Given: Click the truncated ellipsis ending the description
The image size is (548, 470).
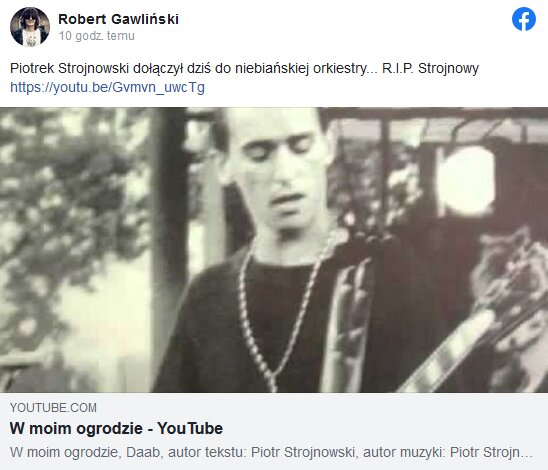Looking at the screenshot, I should click(x=526, y=454).
